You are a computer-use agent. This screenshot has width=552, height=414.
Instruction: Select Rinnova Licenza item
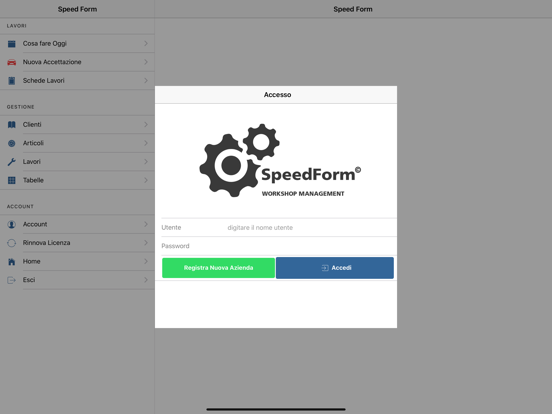tap(77, 243)
